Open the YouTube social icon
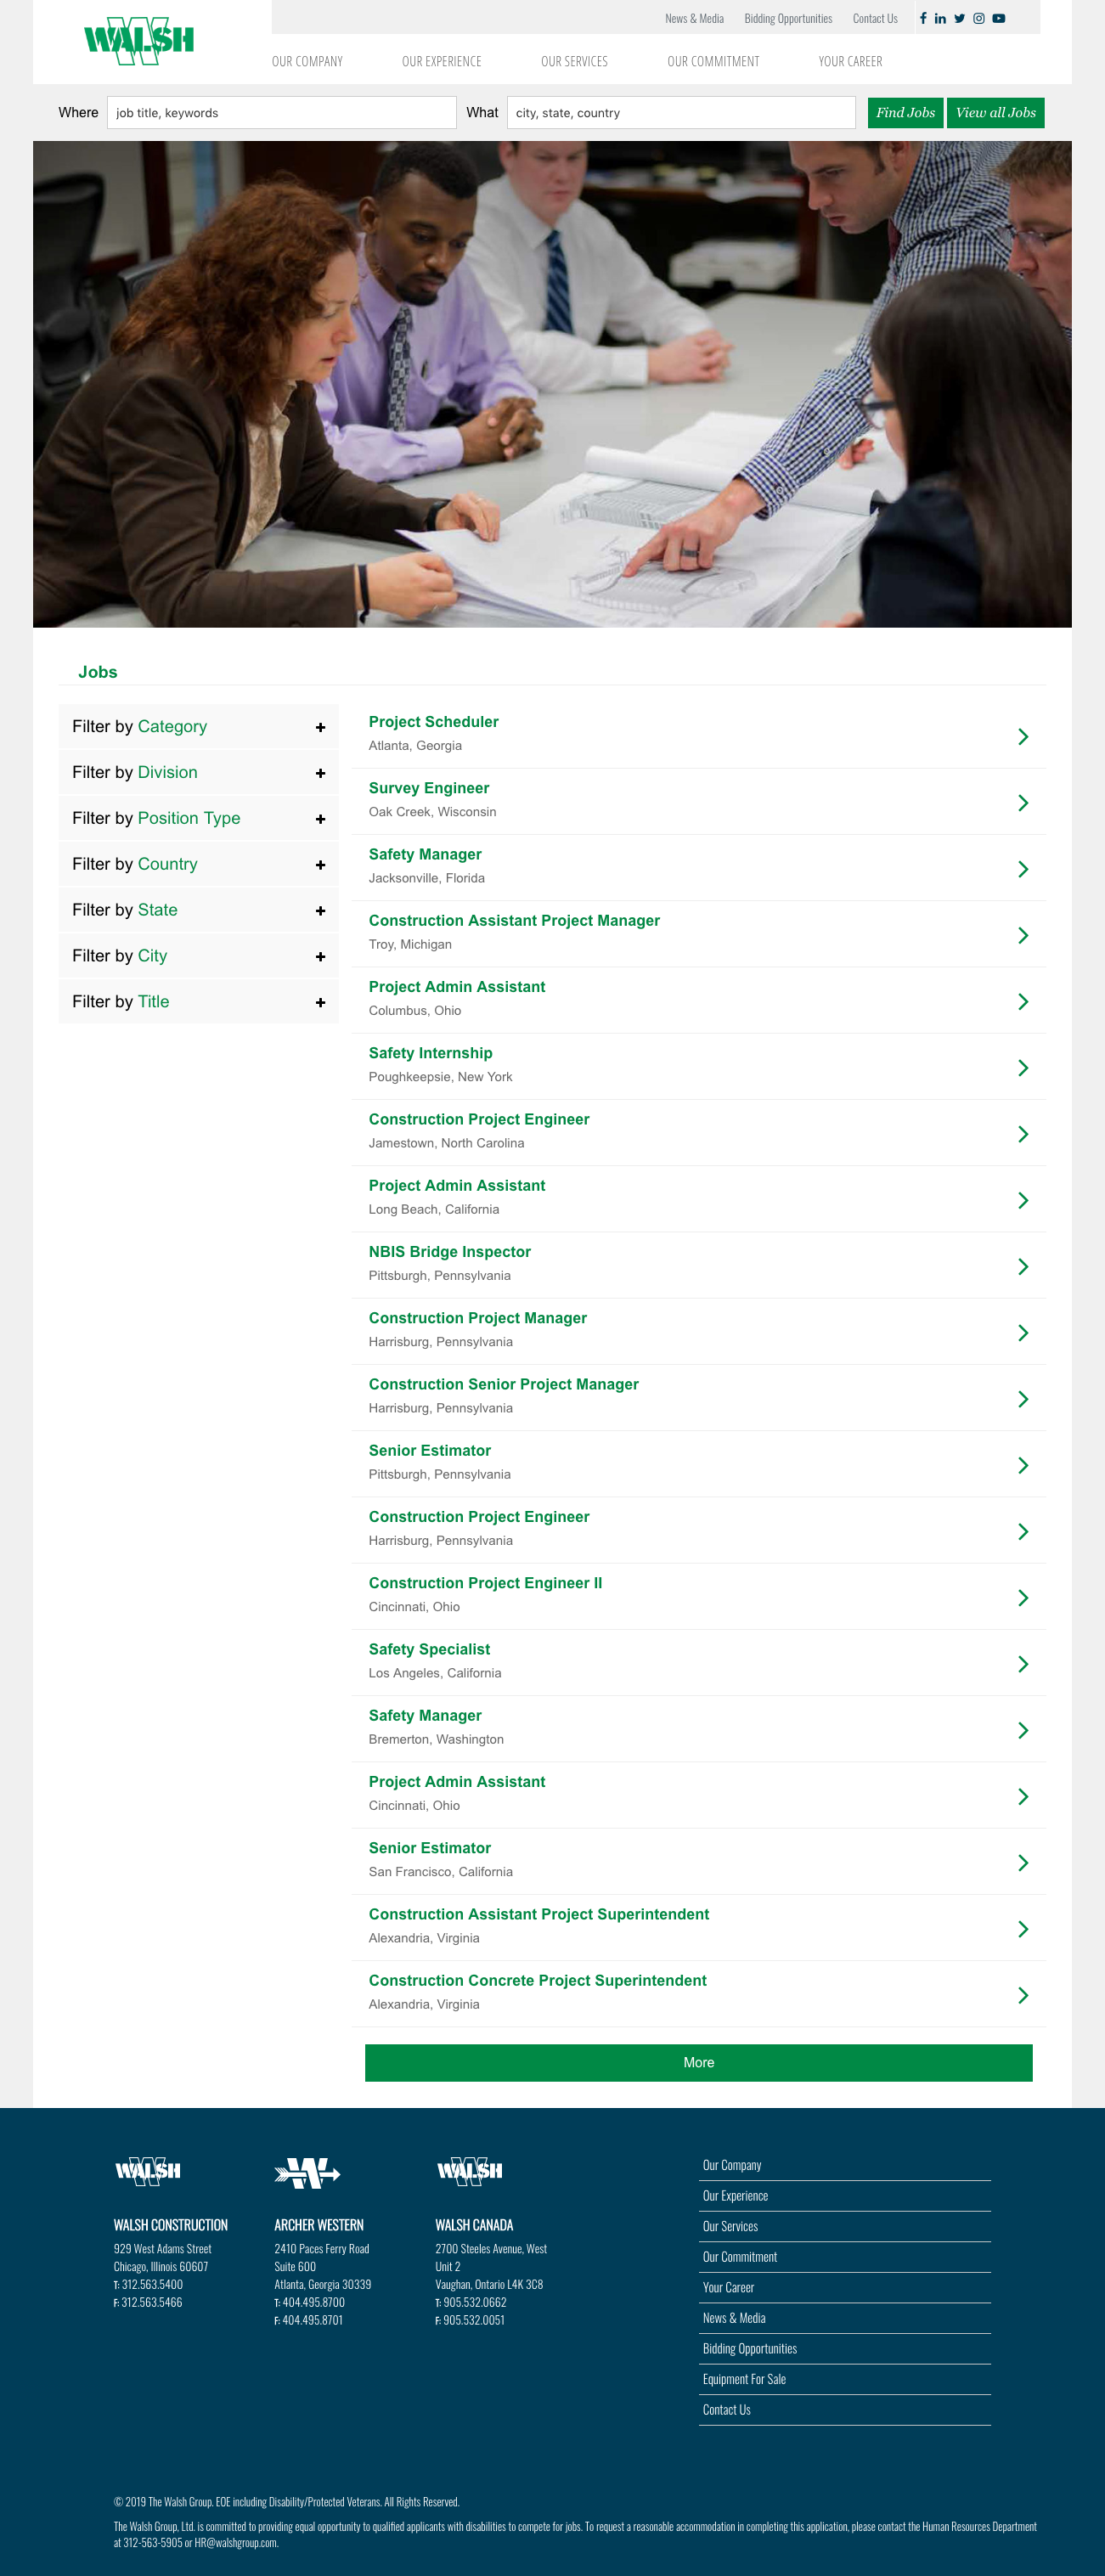 point(999,18)
